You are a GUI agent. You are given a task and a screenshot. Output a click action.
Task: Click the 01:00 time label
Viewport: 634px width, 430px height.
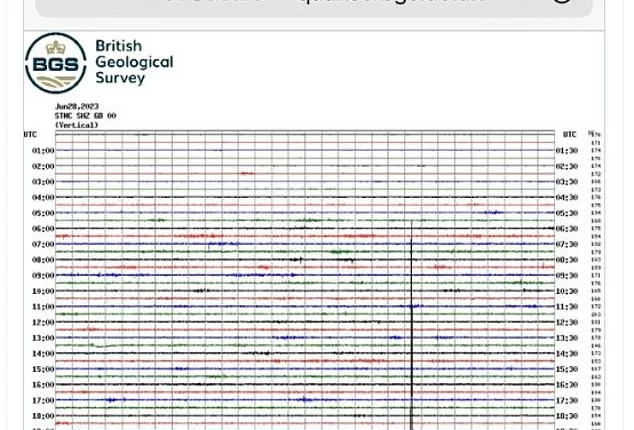click(43, 150)
